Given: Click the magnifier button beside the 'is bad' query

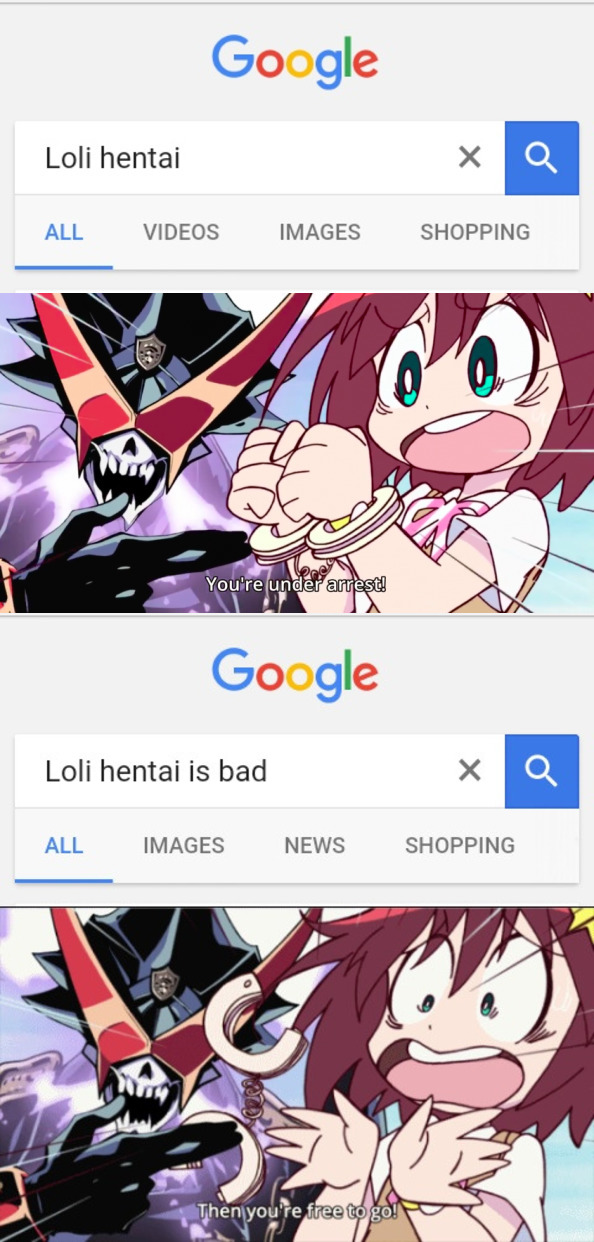Looking at the screenshot, I should [542, 771].
